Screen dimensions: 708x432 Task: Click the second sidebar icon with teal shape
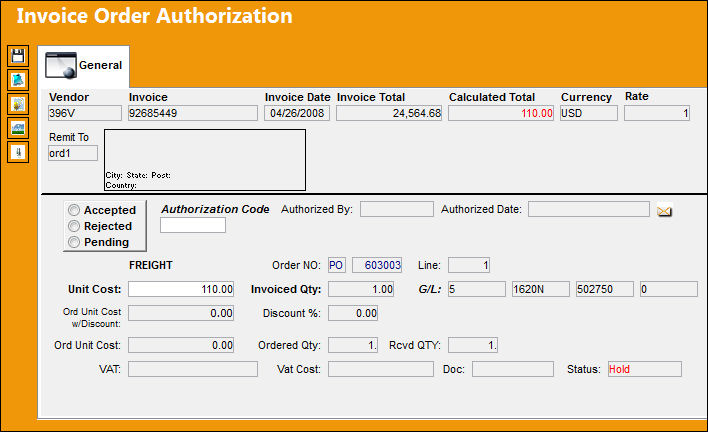[18, 80]
